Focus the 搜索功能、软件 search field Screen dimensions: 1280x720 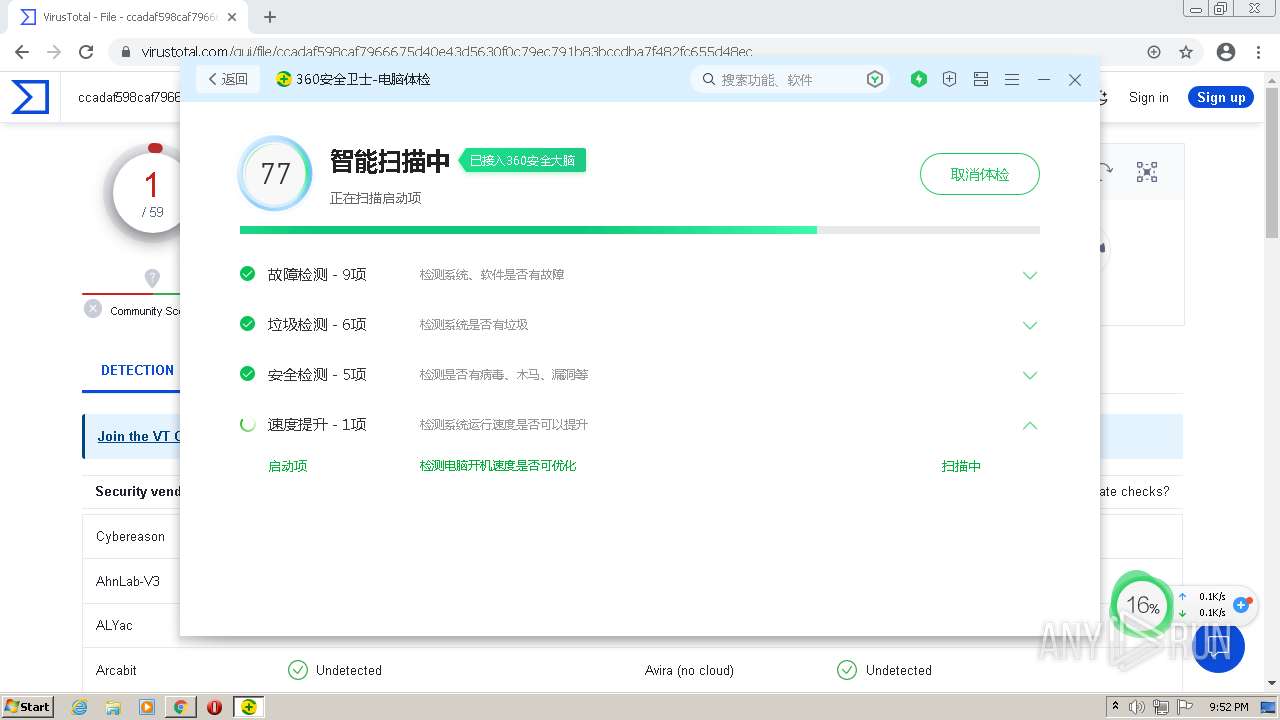787,79
